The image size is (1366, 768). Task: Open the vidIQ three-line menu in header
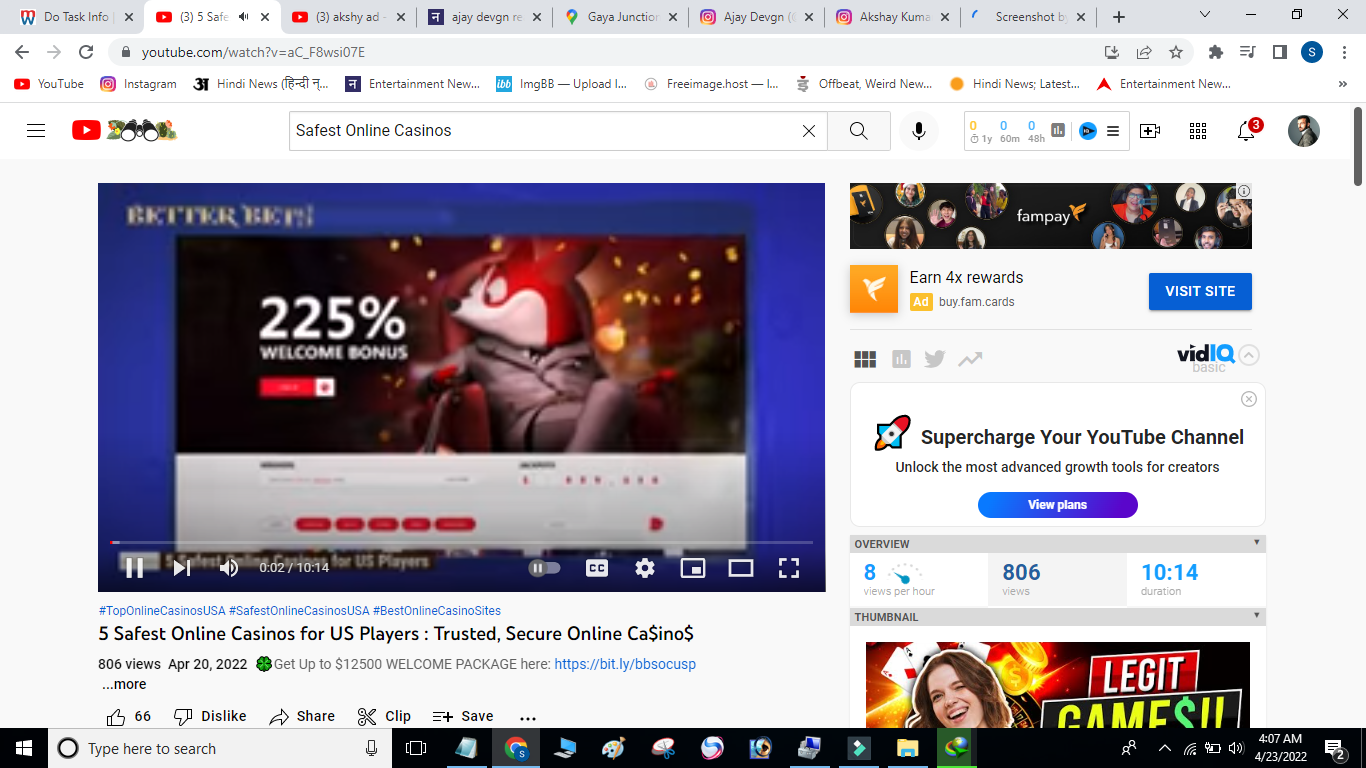coord(1113,131)
